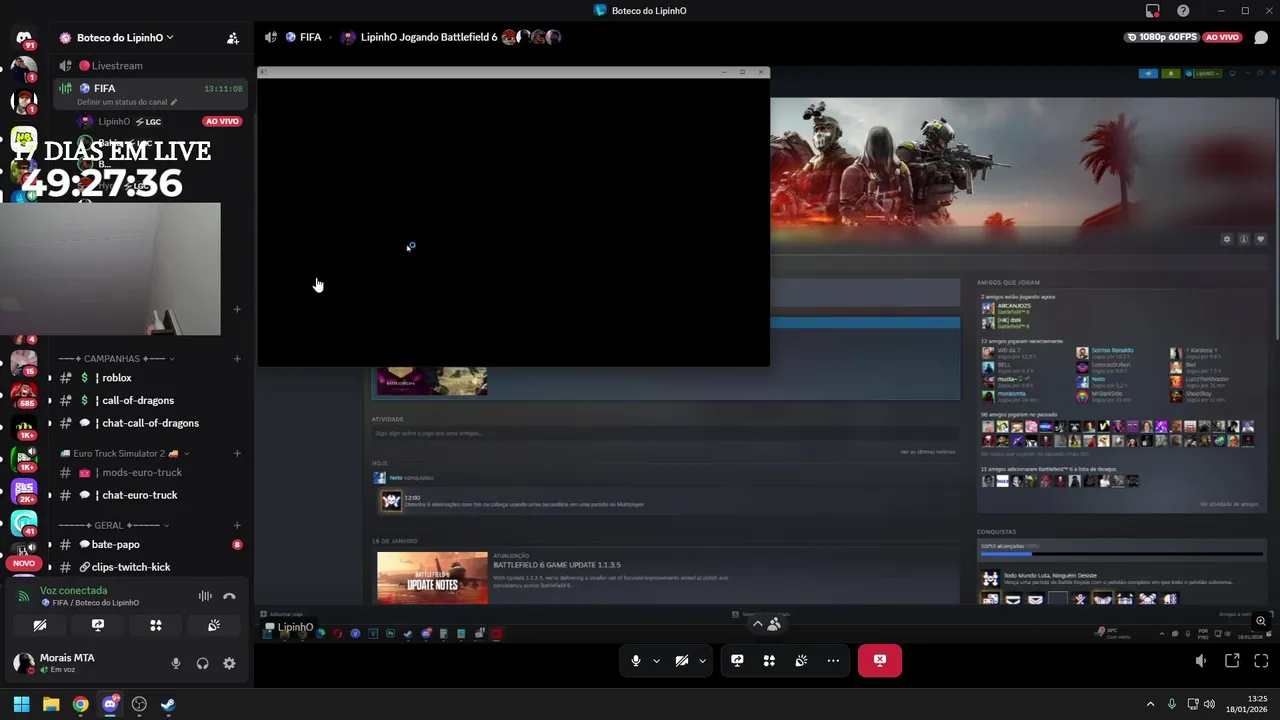Disconnect from voice with hang-up icon
The width and height of the screenshot is (1280, 720).
pyautogui.click(x=229, y=596)
